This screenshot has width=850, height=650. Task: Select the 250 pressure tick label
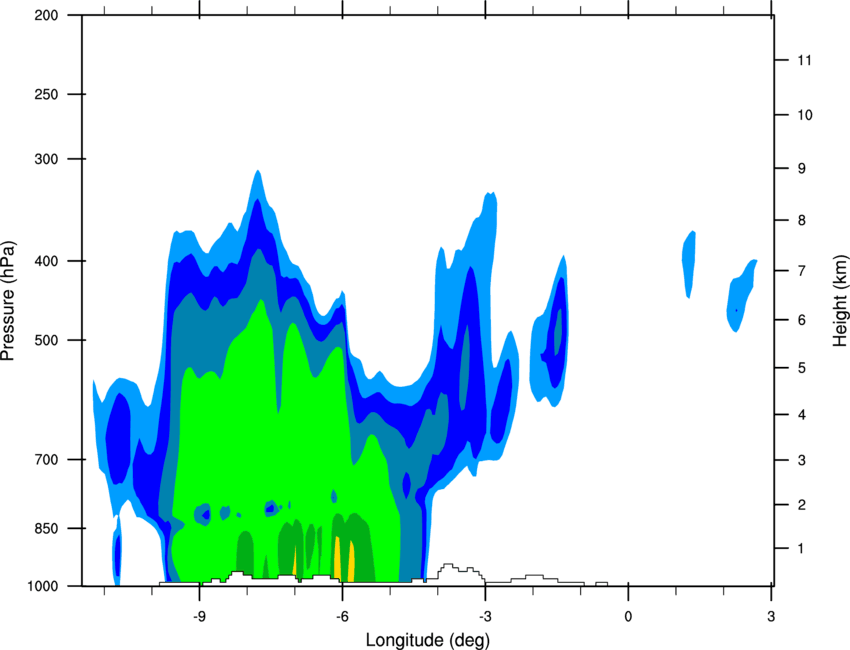tap(46, 94)
